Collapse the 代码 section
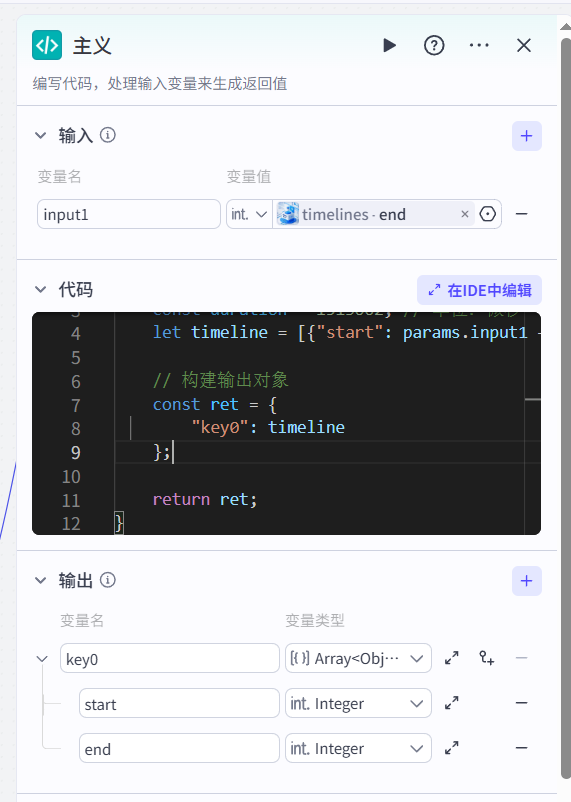571x802 pixels. click(x=40, y=289)
